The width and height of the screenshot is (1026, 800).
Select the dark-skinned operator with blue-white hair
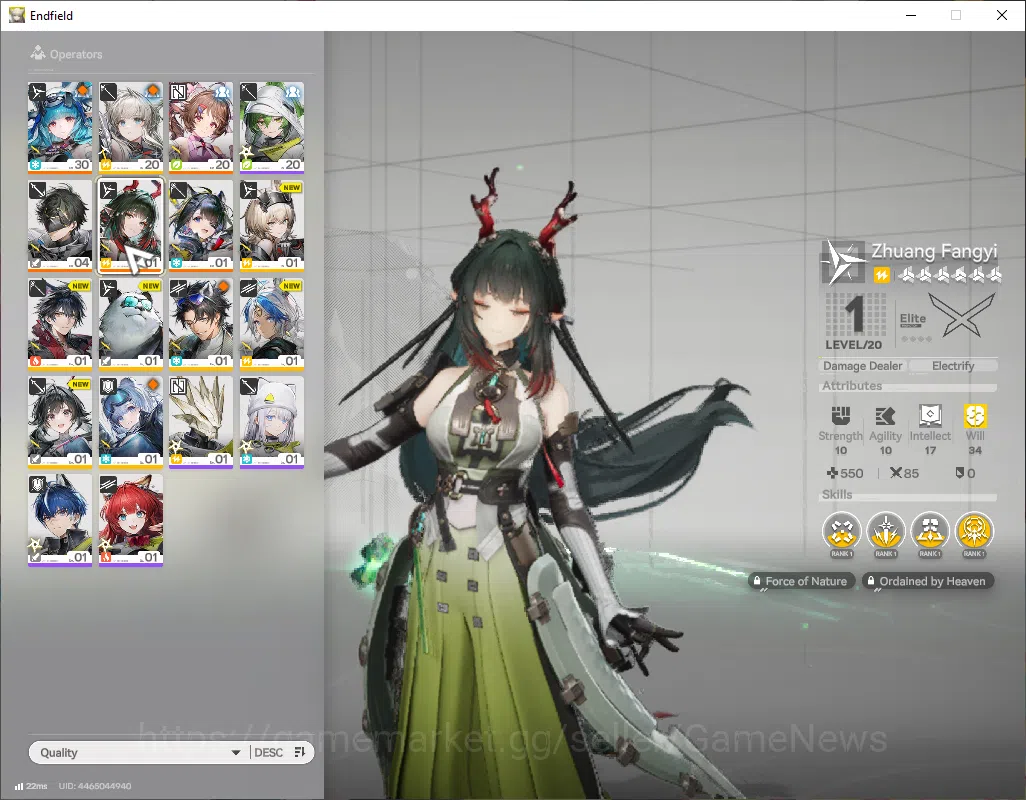272,323
